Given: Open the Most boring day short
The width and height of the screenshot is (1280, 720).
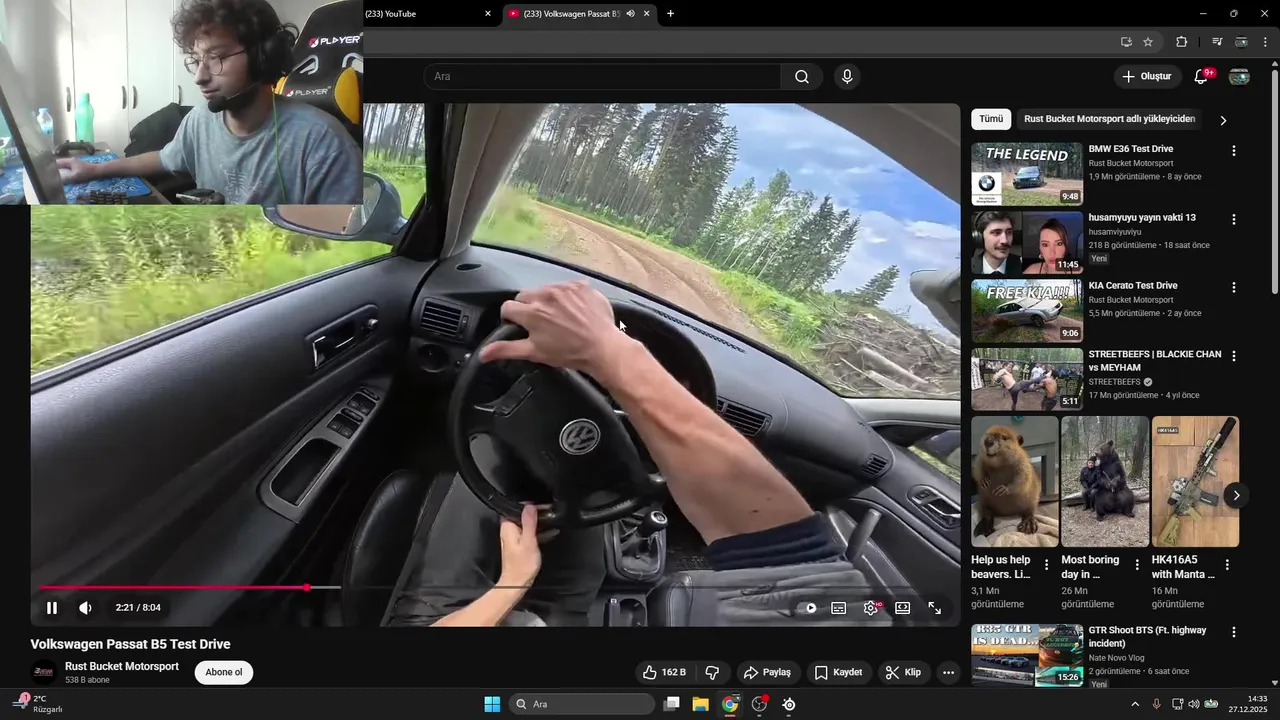Looking at the screenshot, I should 1104,482.
